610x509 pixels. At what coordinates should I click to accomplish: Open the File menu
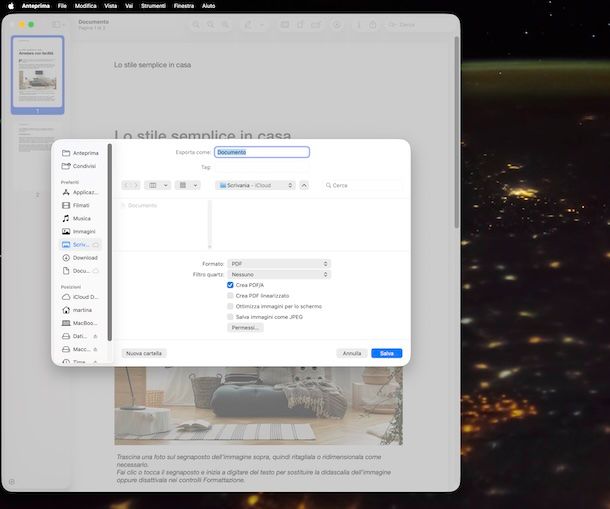(x=62, y=6)
